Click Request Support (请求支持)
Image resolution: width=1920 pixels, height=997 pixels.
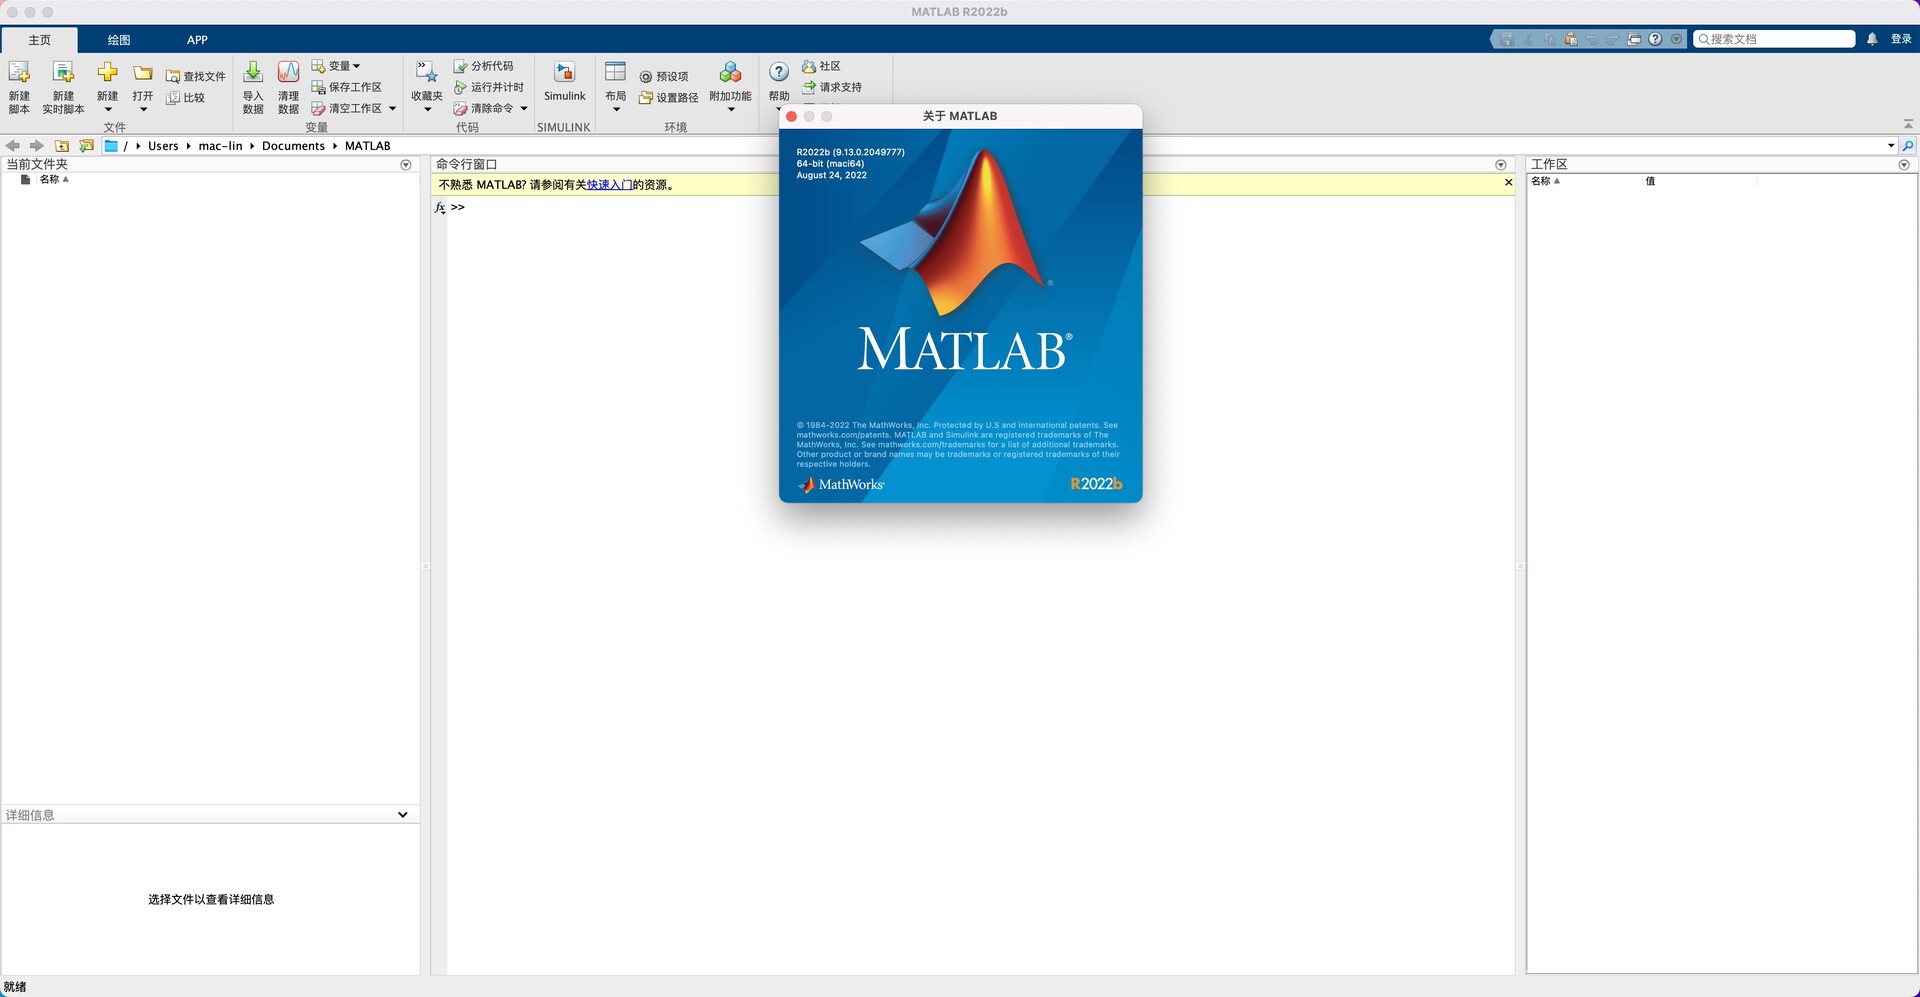coord(832,87)
